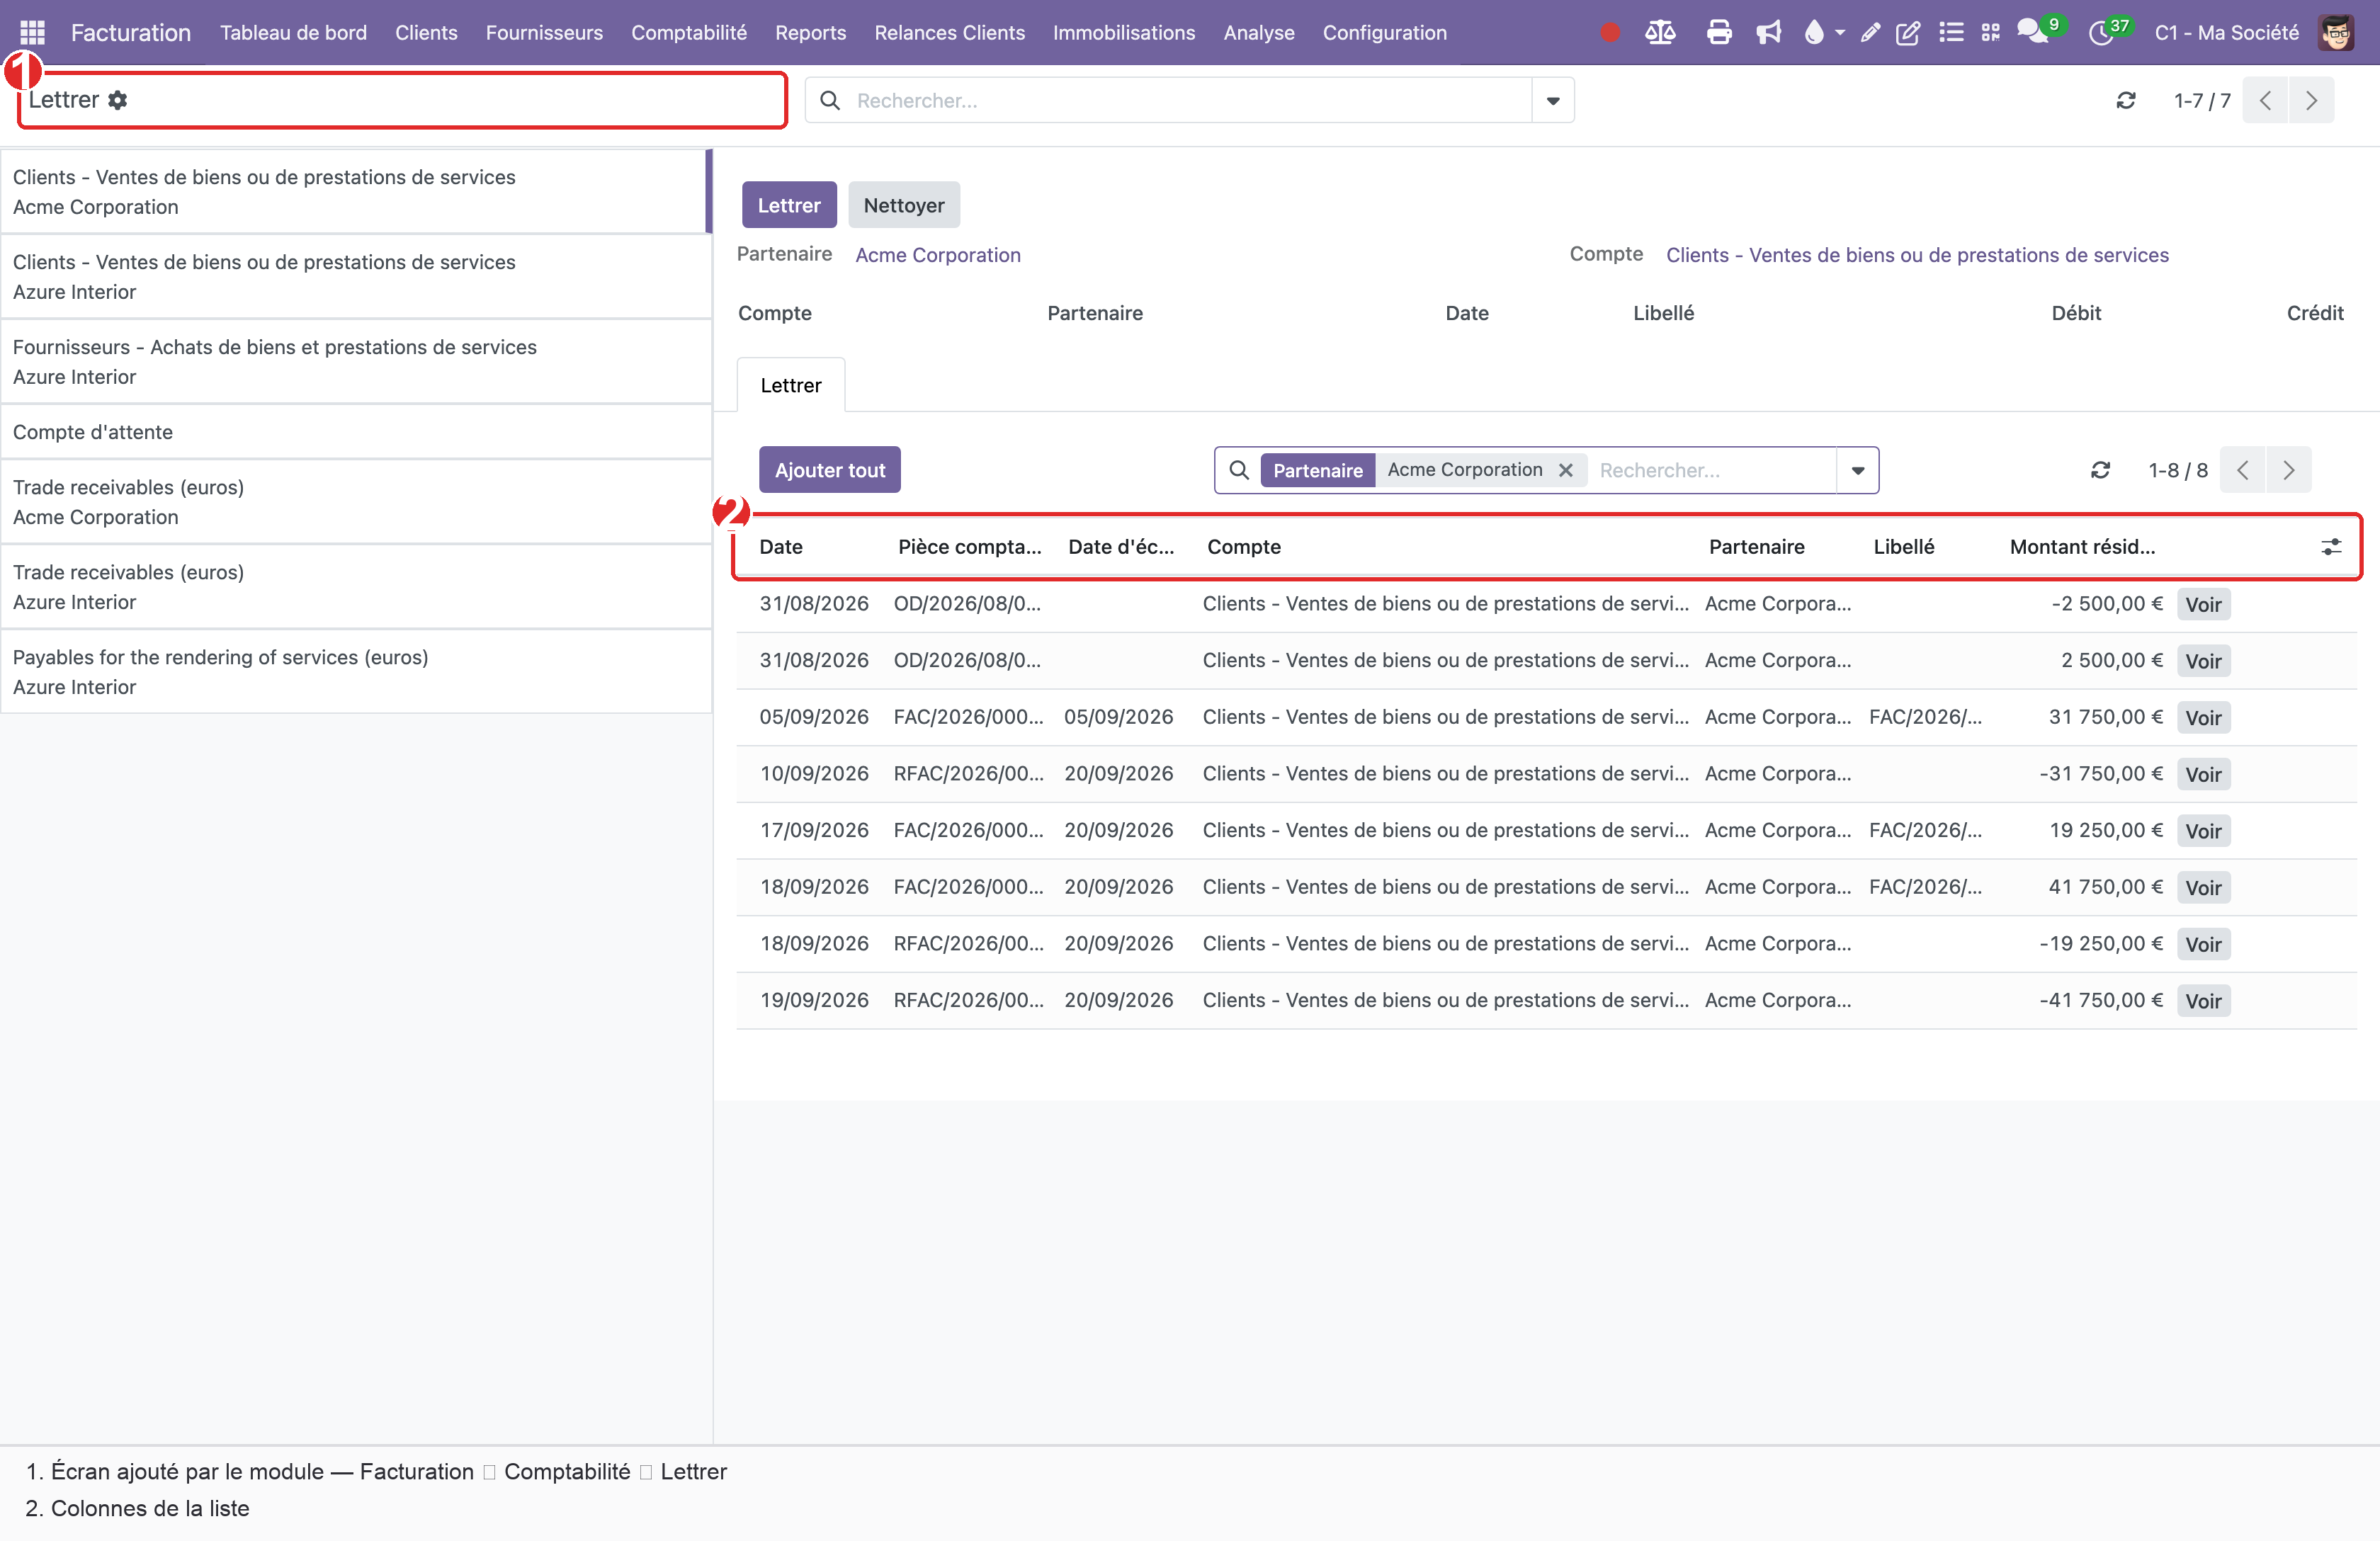Open column settings adjust icon in list header

point(2331,547)
